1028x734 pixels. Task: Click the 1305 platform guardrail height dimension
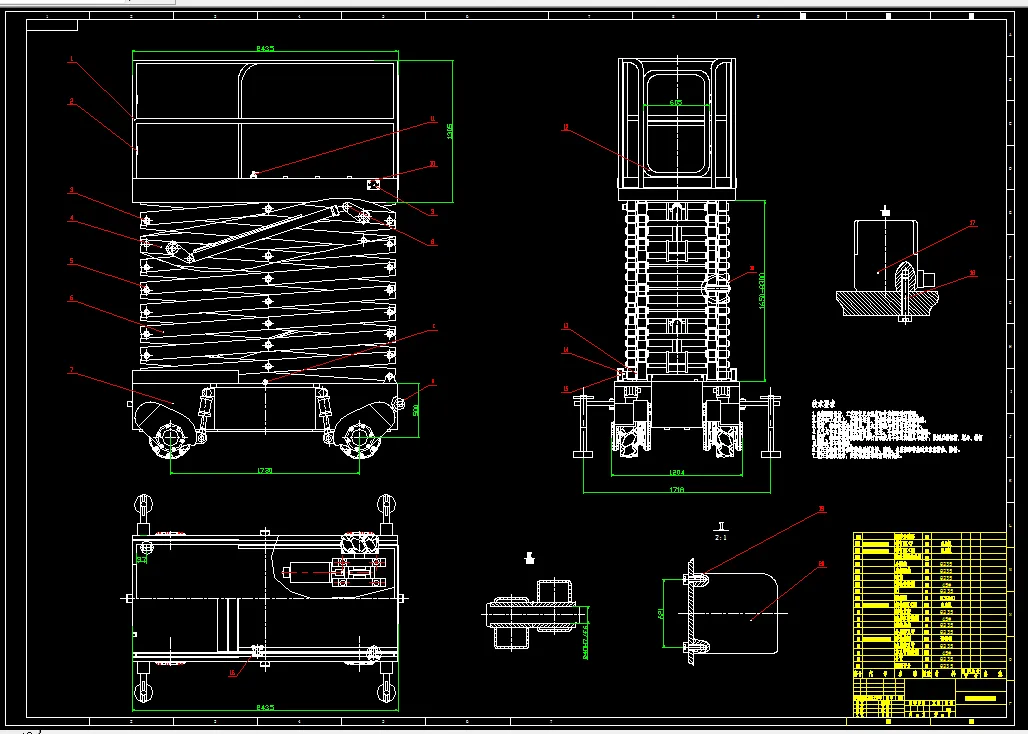[x=450, y=132]
